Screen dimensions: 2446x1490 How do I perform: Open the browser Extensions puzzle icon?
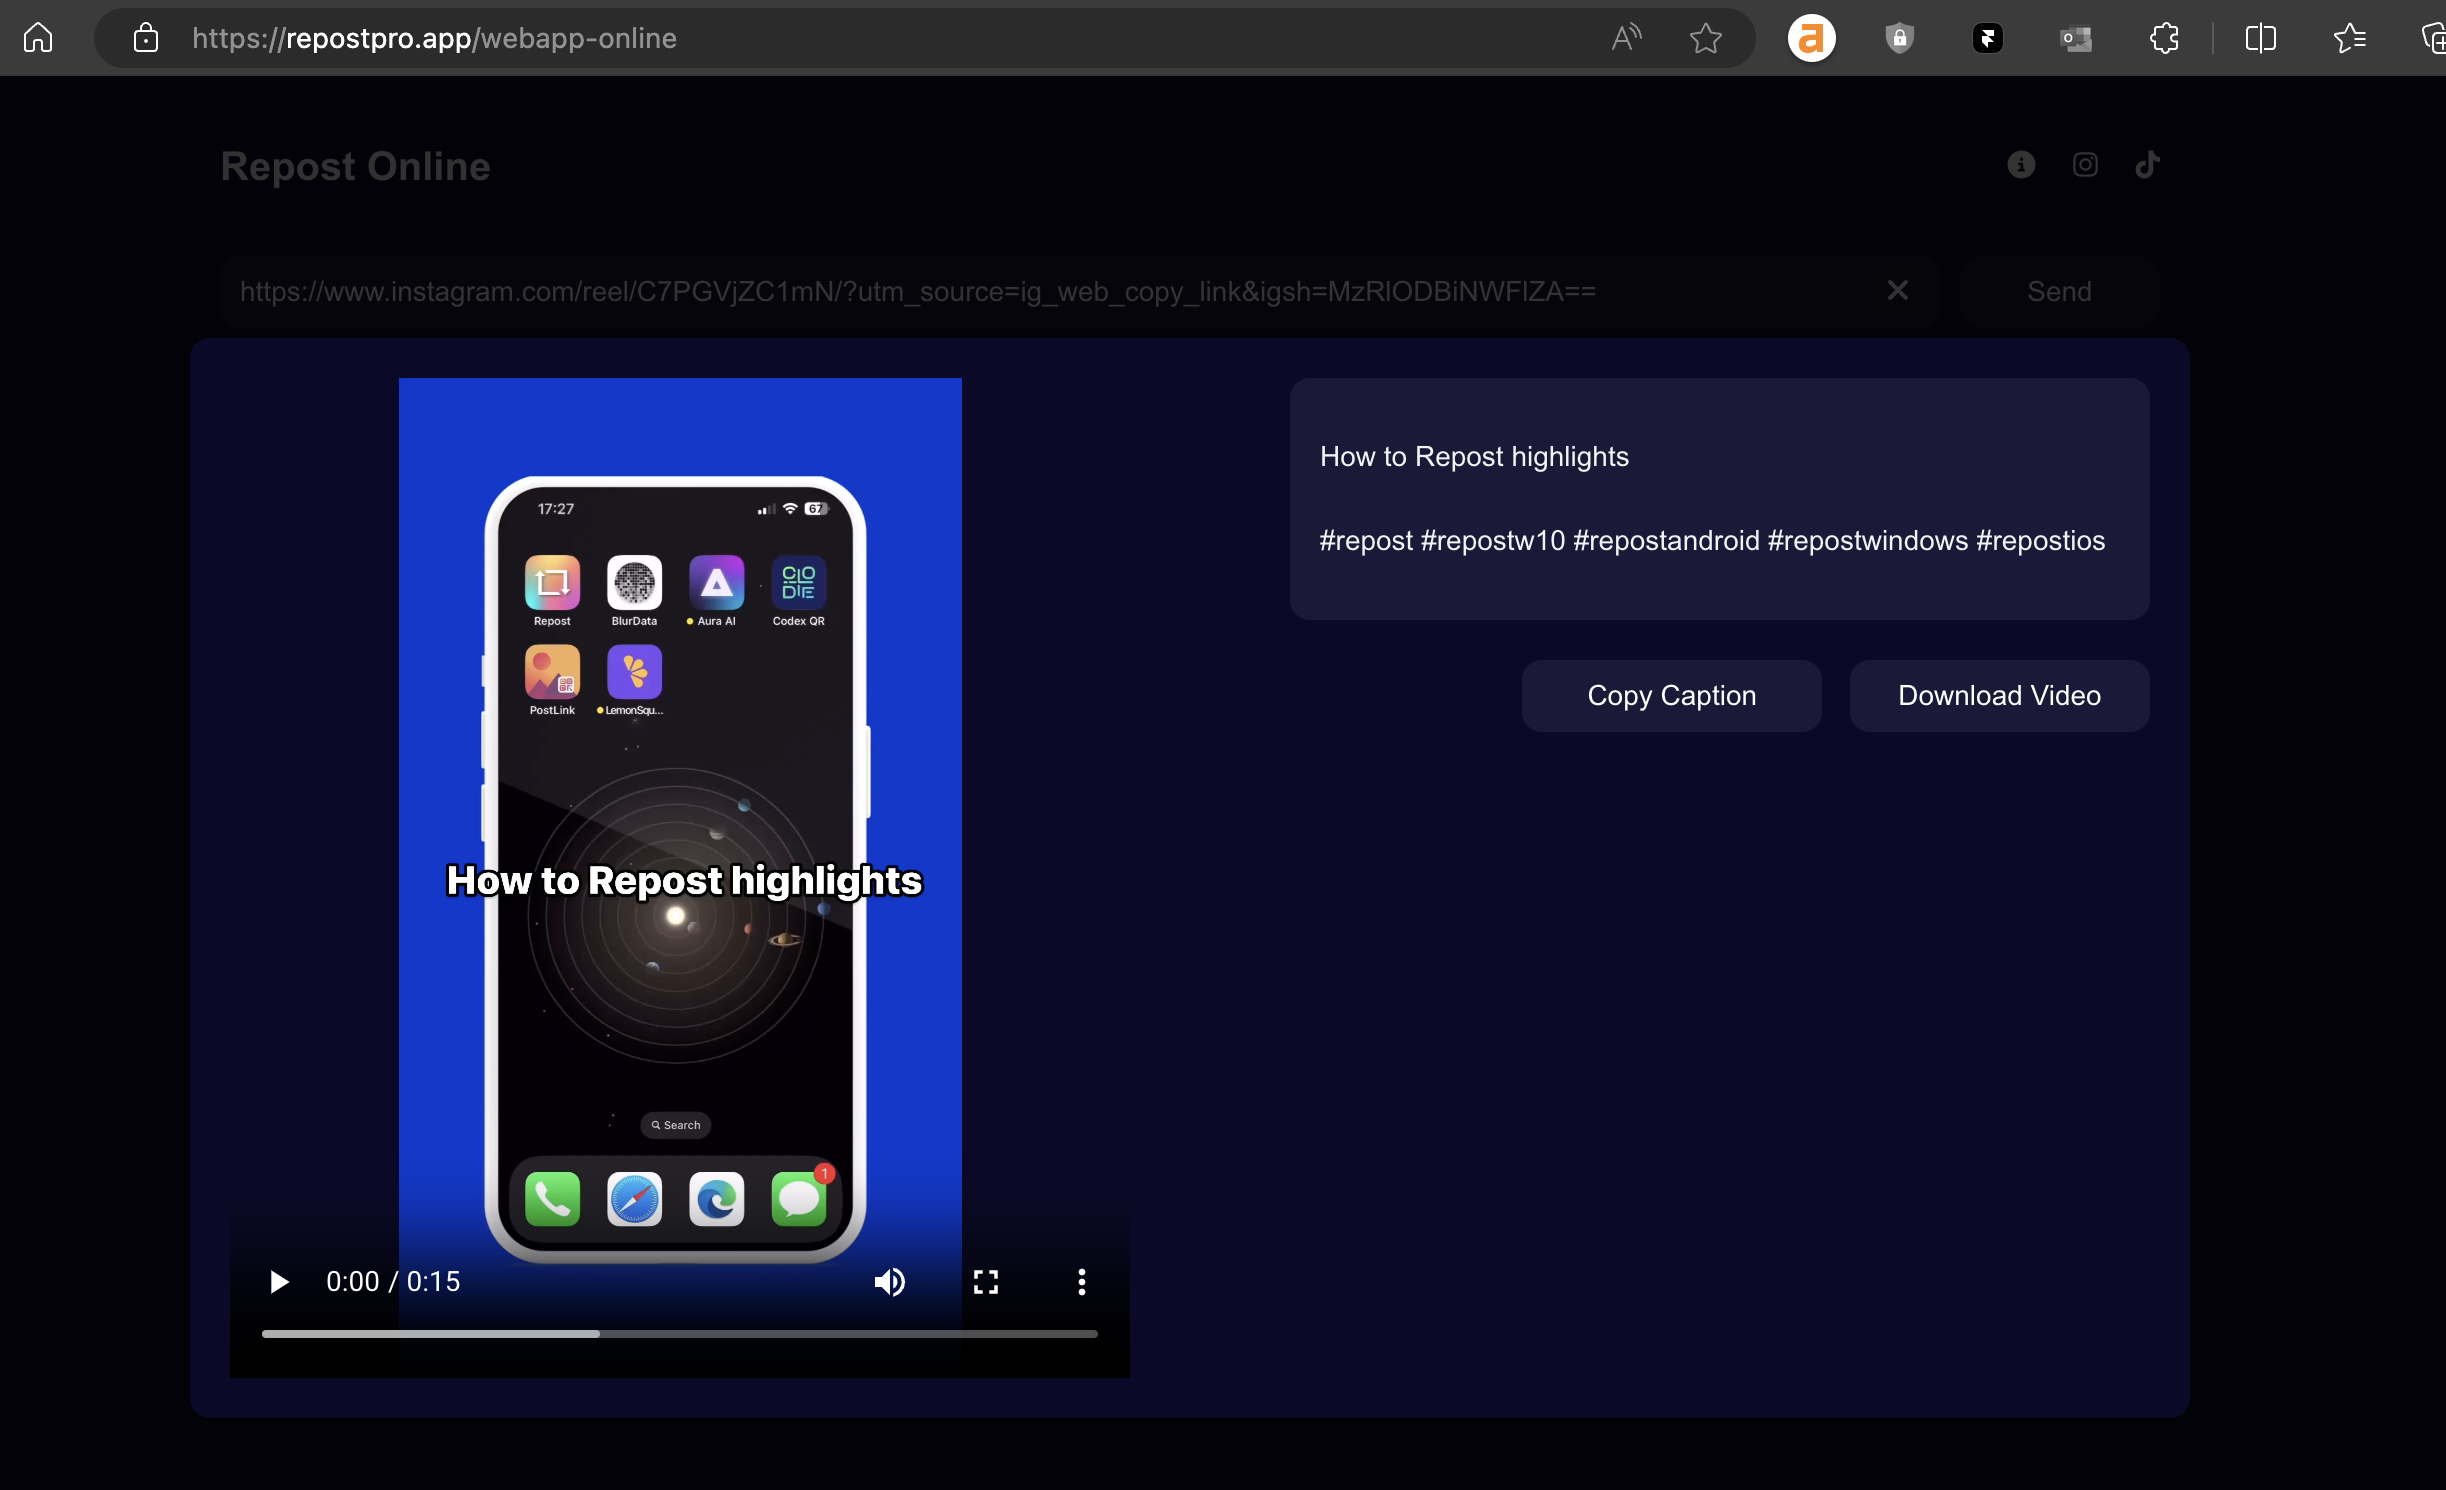[x=2165, y=38]
